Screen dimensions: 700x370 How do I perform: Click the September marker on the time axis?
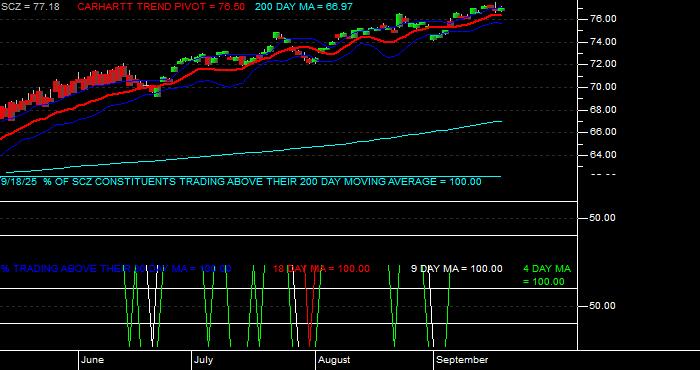point(462,360)
